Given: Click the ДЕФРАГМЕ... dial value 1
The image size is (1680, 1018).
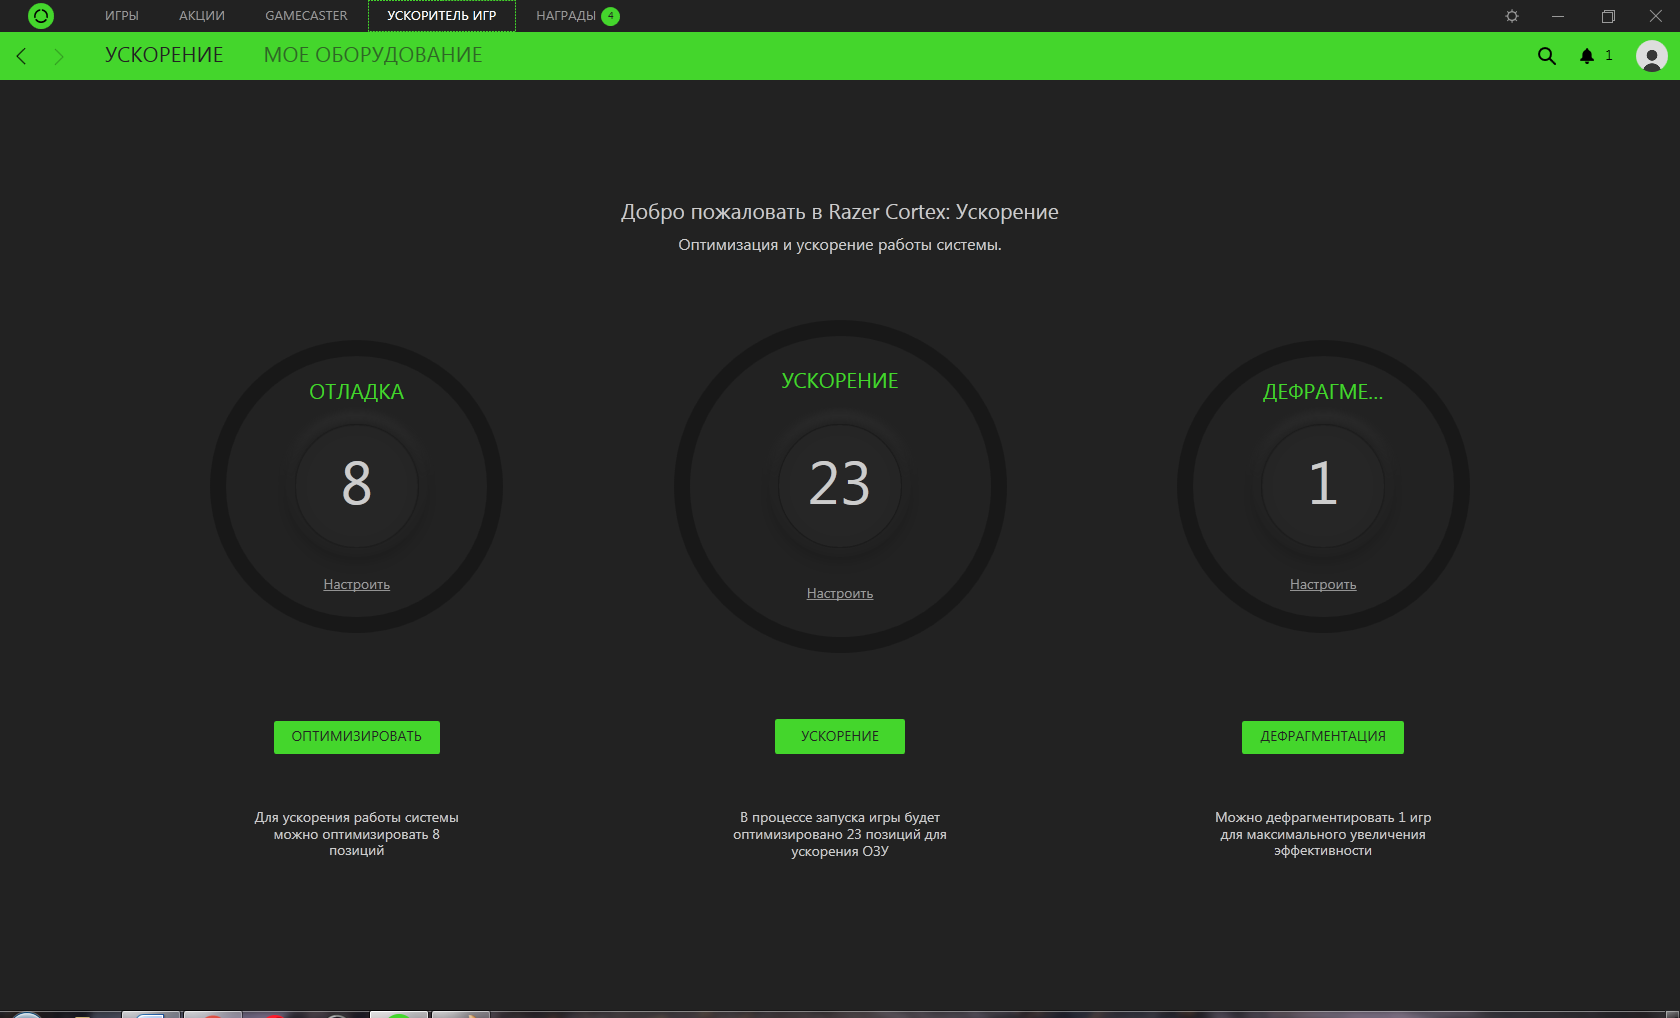Looking at the screenshot, I should [1323, 484].
